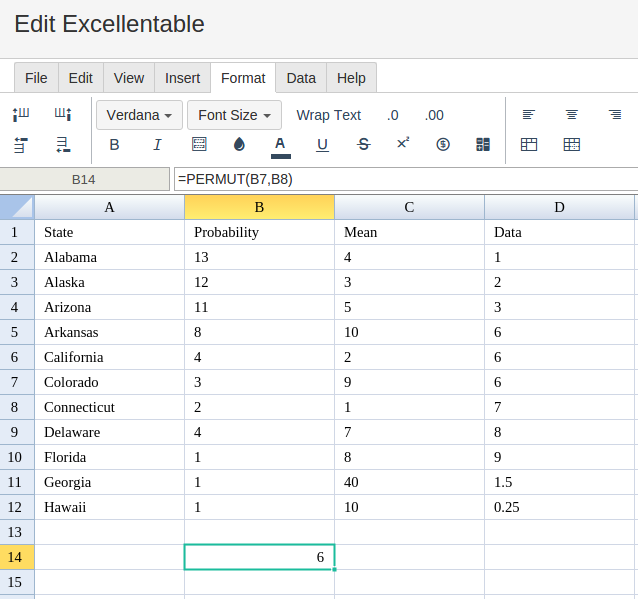Click the formula bar input field
Viewport: 638px width, 599px height.
coord(406,179)
